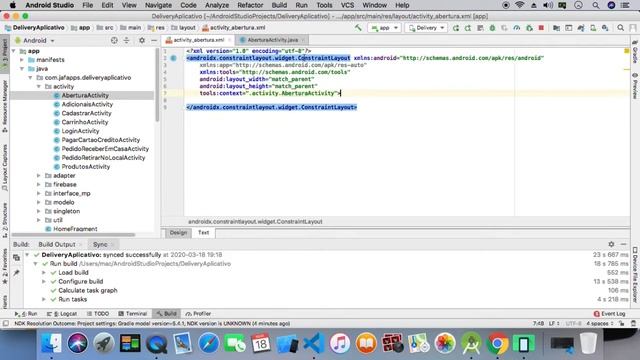Expand the manifests folder

point(22,60)
